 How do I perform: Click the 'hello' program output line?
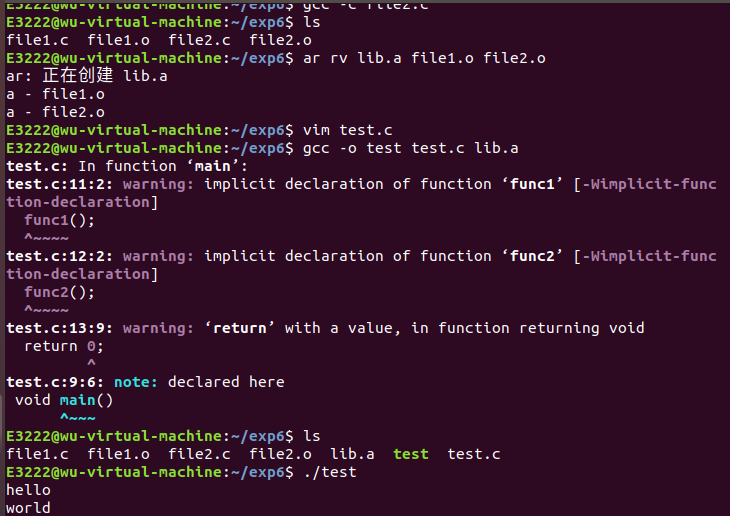pos(28,490)
